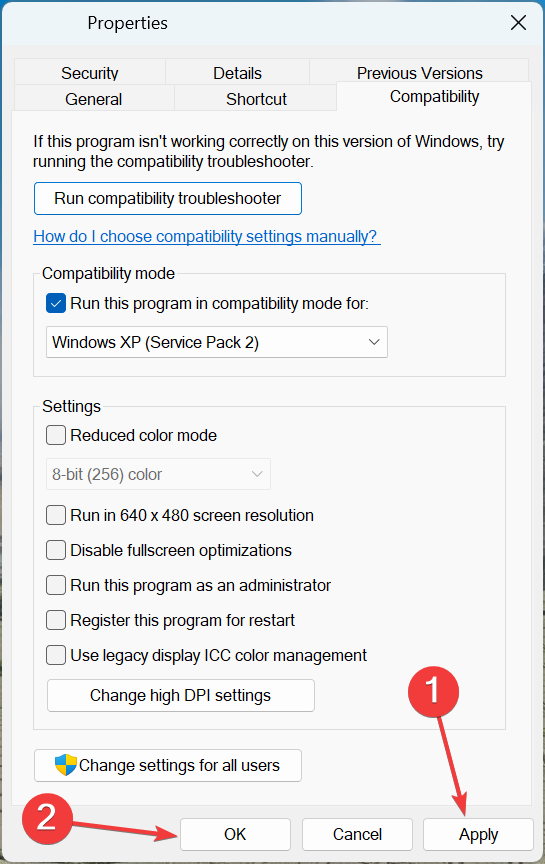
Task: Check Disable fullscreen optimizations
Action: (56, 550)
